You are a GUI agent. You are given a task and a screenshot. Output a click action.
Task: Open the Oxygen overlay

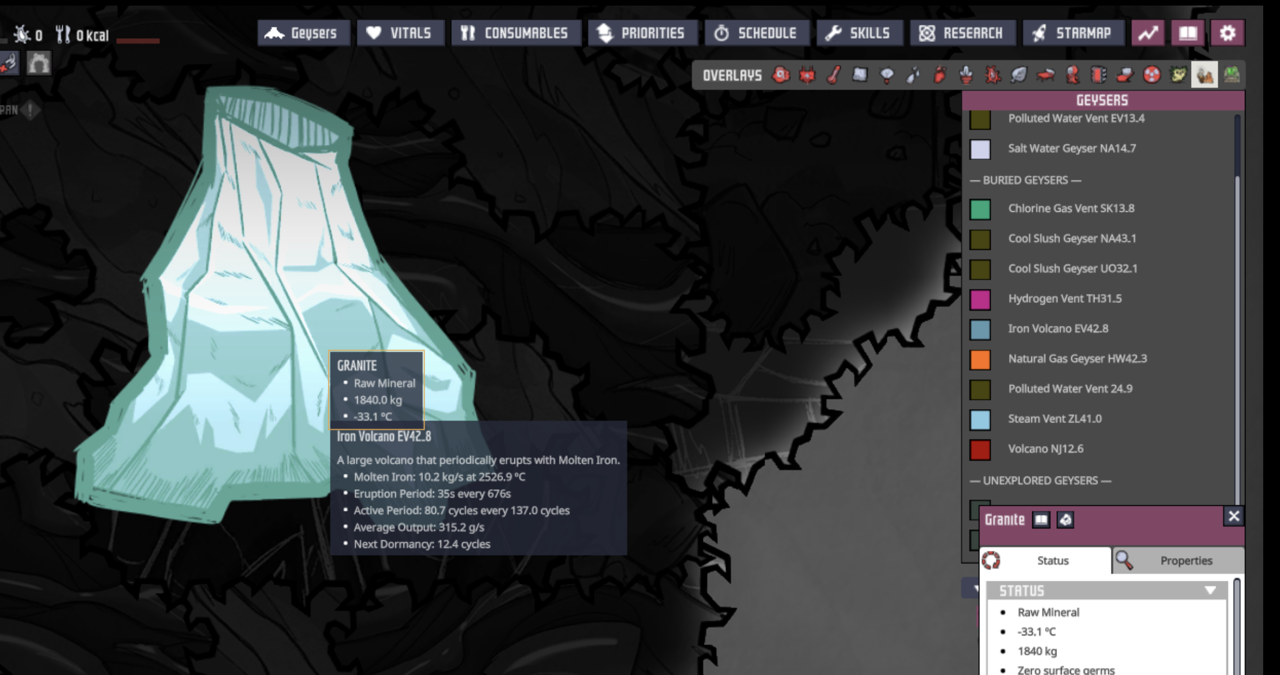781,75
